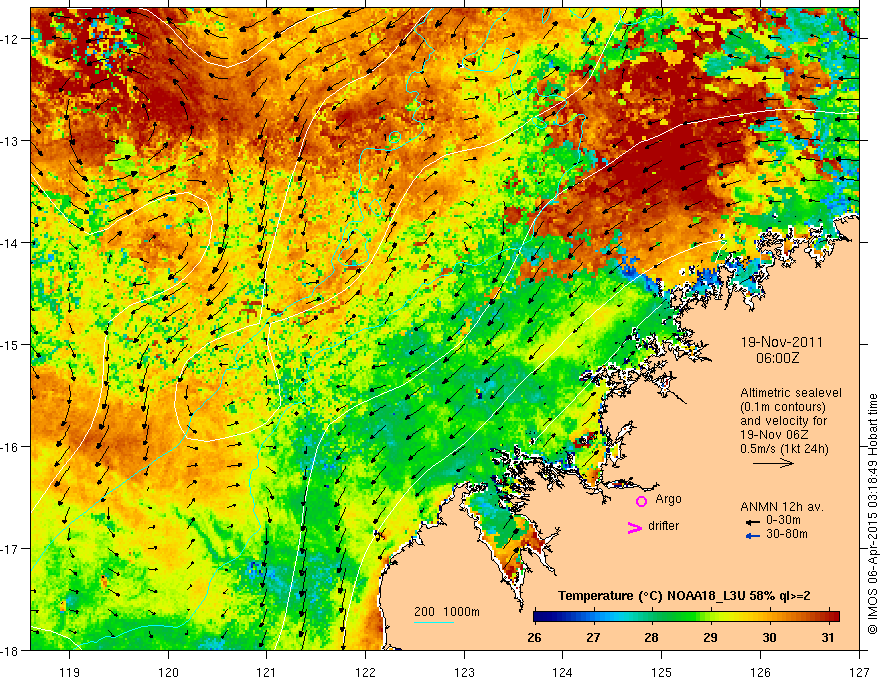
Task: Click the 'Altimetric sealevel' text
Action: (x=791, y=393)
